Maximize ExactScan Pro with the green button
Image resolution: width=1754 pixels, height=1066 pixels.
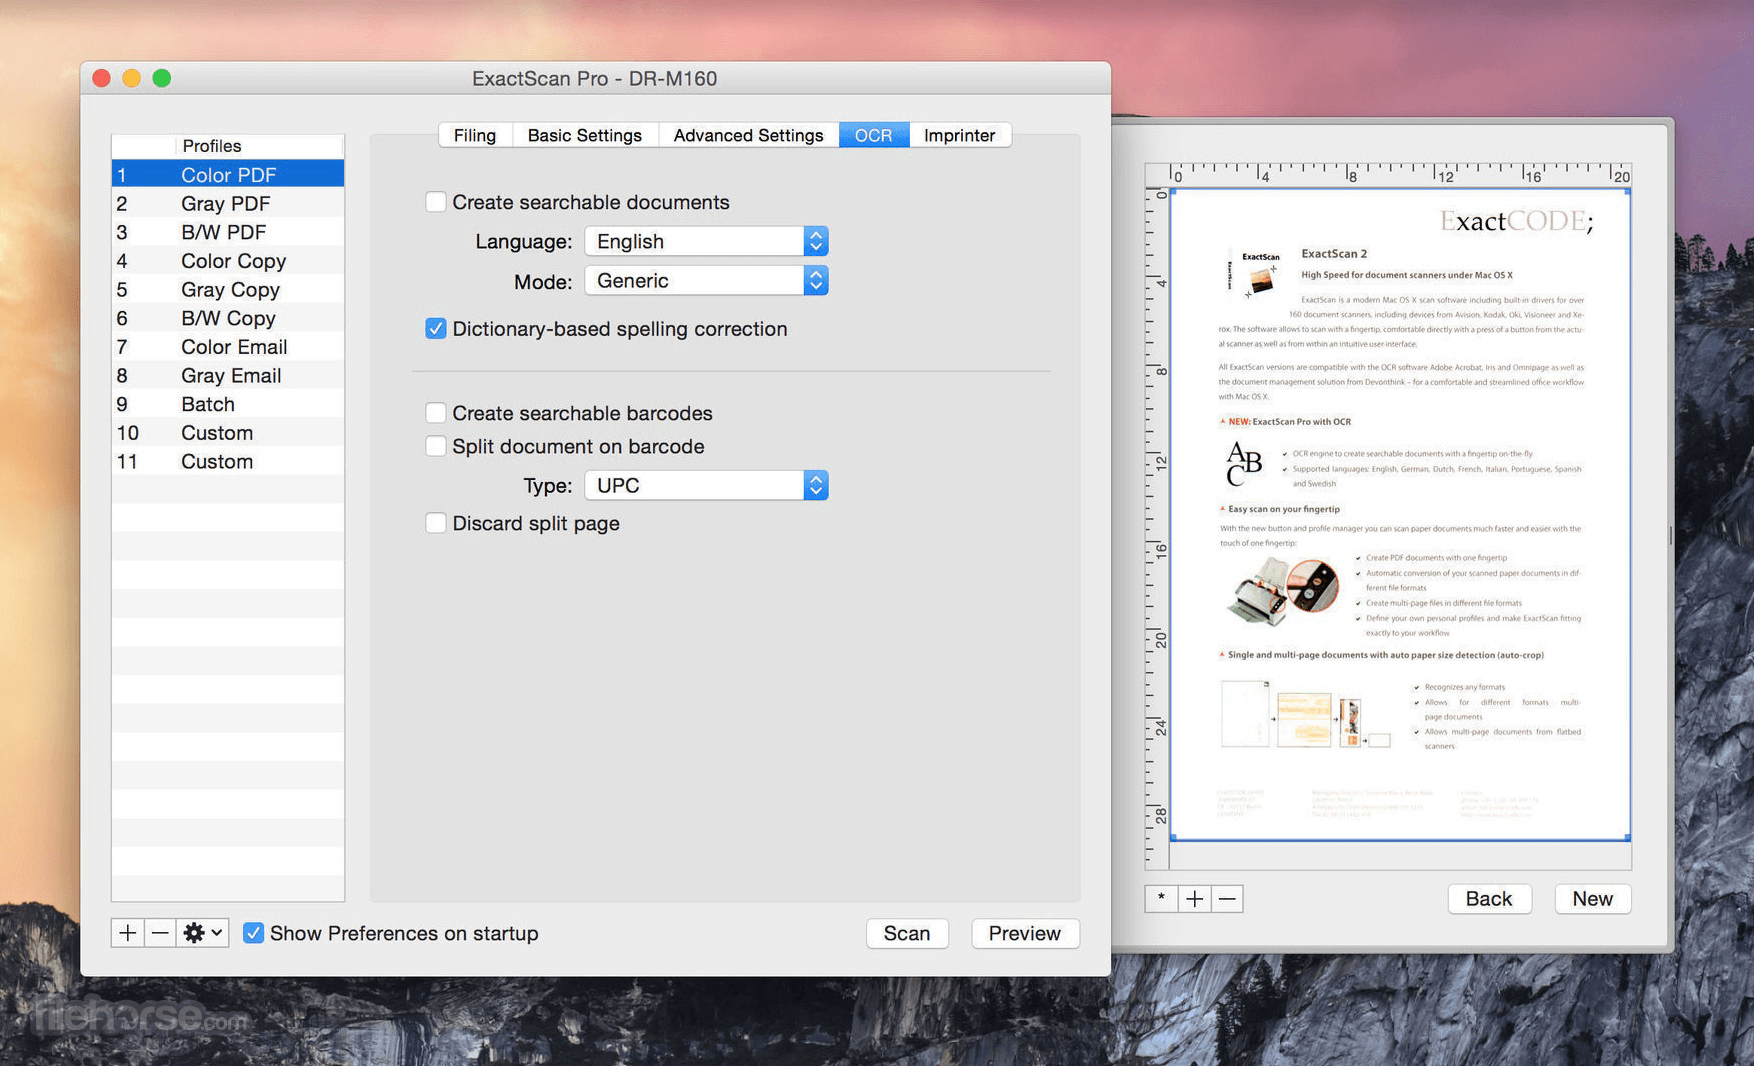click(x=161, y=78)
